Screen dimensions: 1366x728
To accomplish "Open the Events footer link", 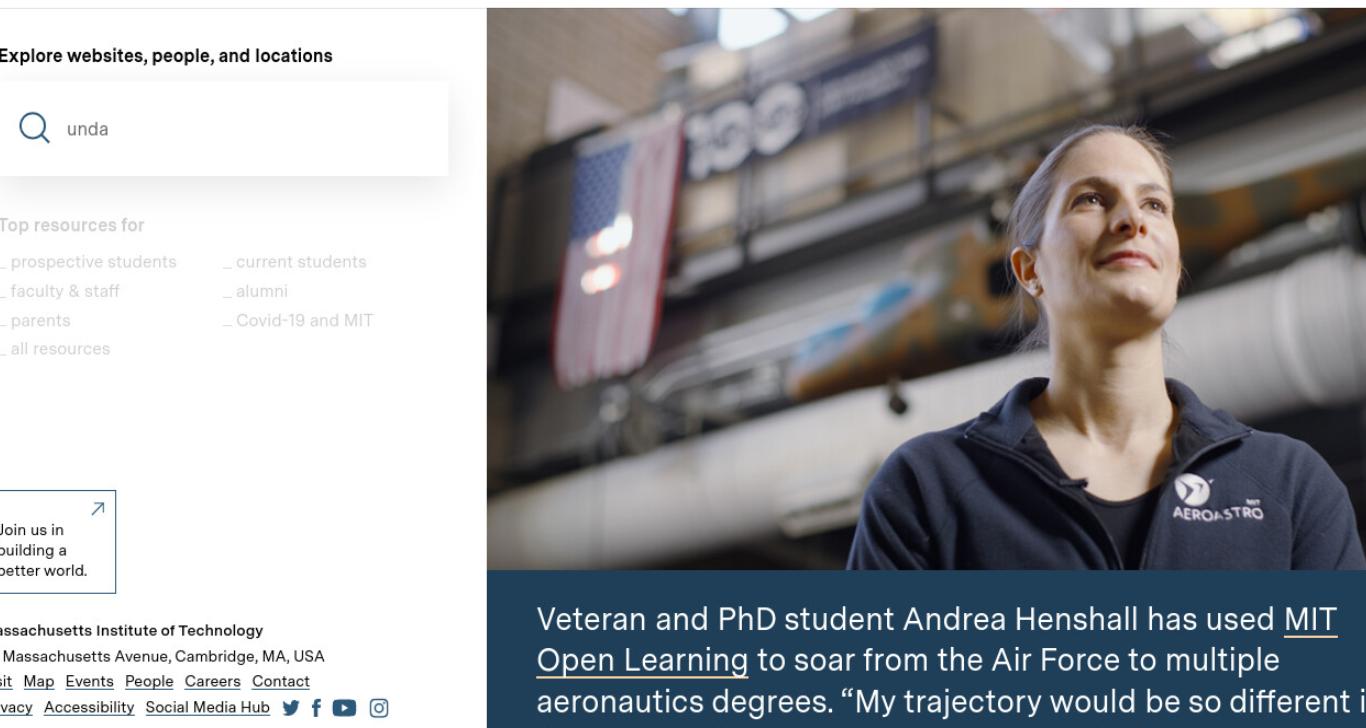I will tap(89, 681).
